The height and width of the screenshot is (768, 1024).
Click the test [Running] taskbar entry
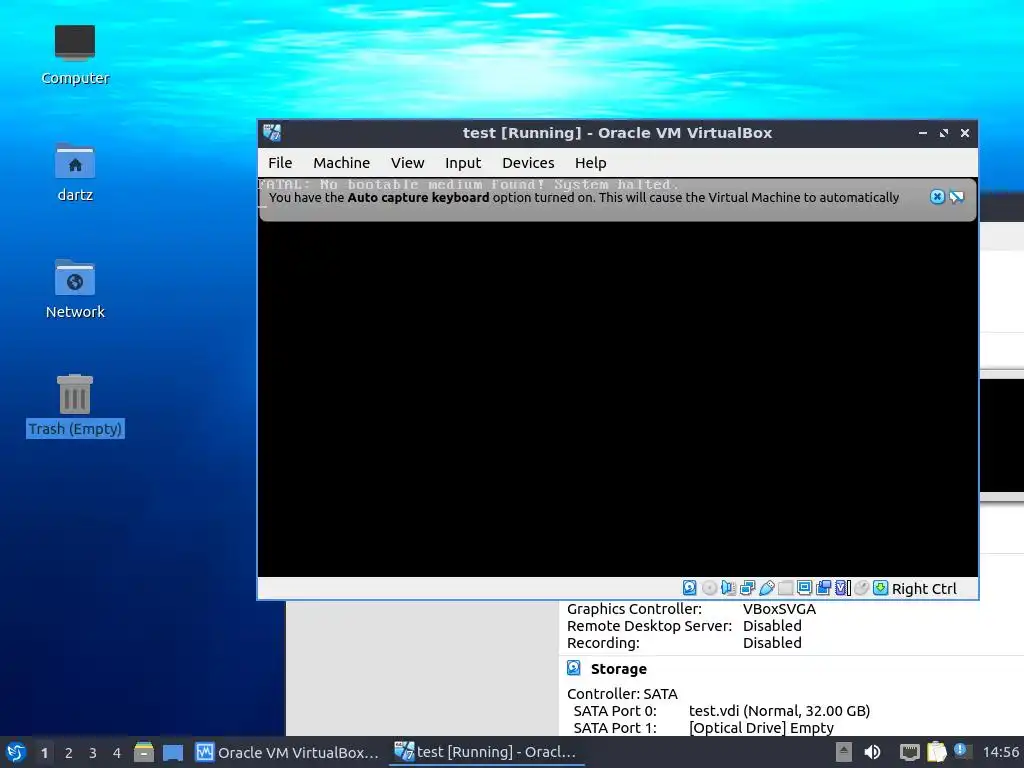(487, 752)
